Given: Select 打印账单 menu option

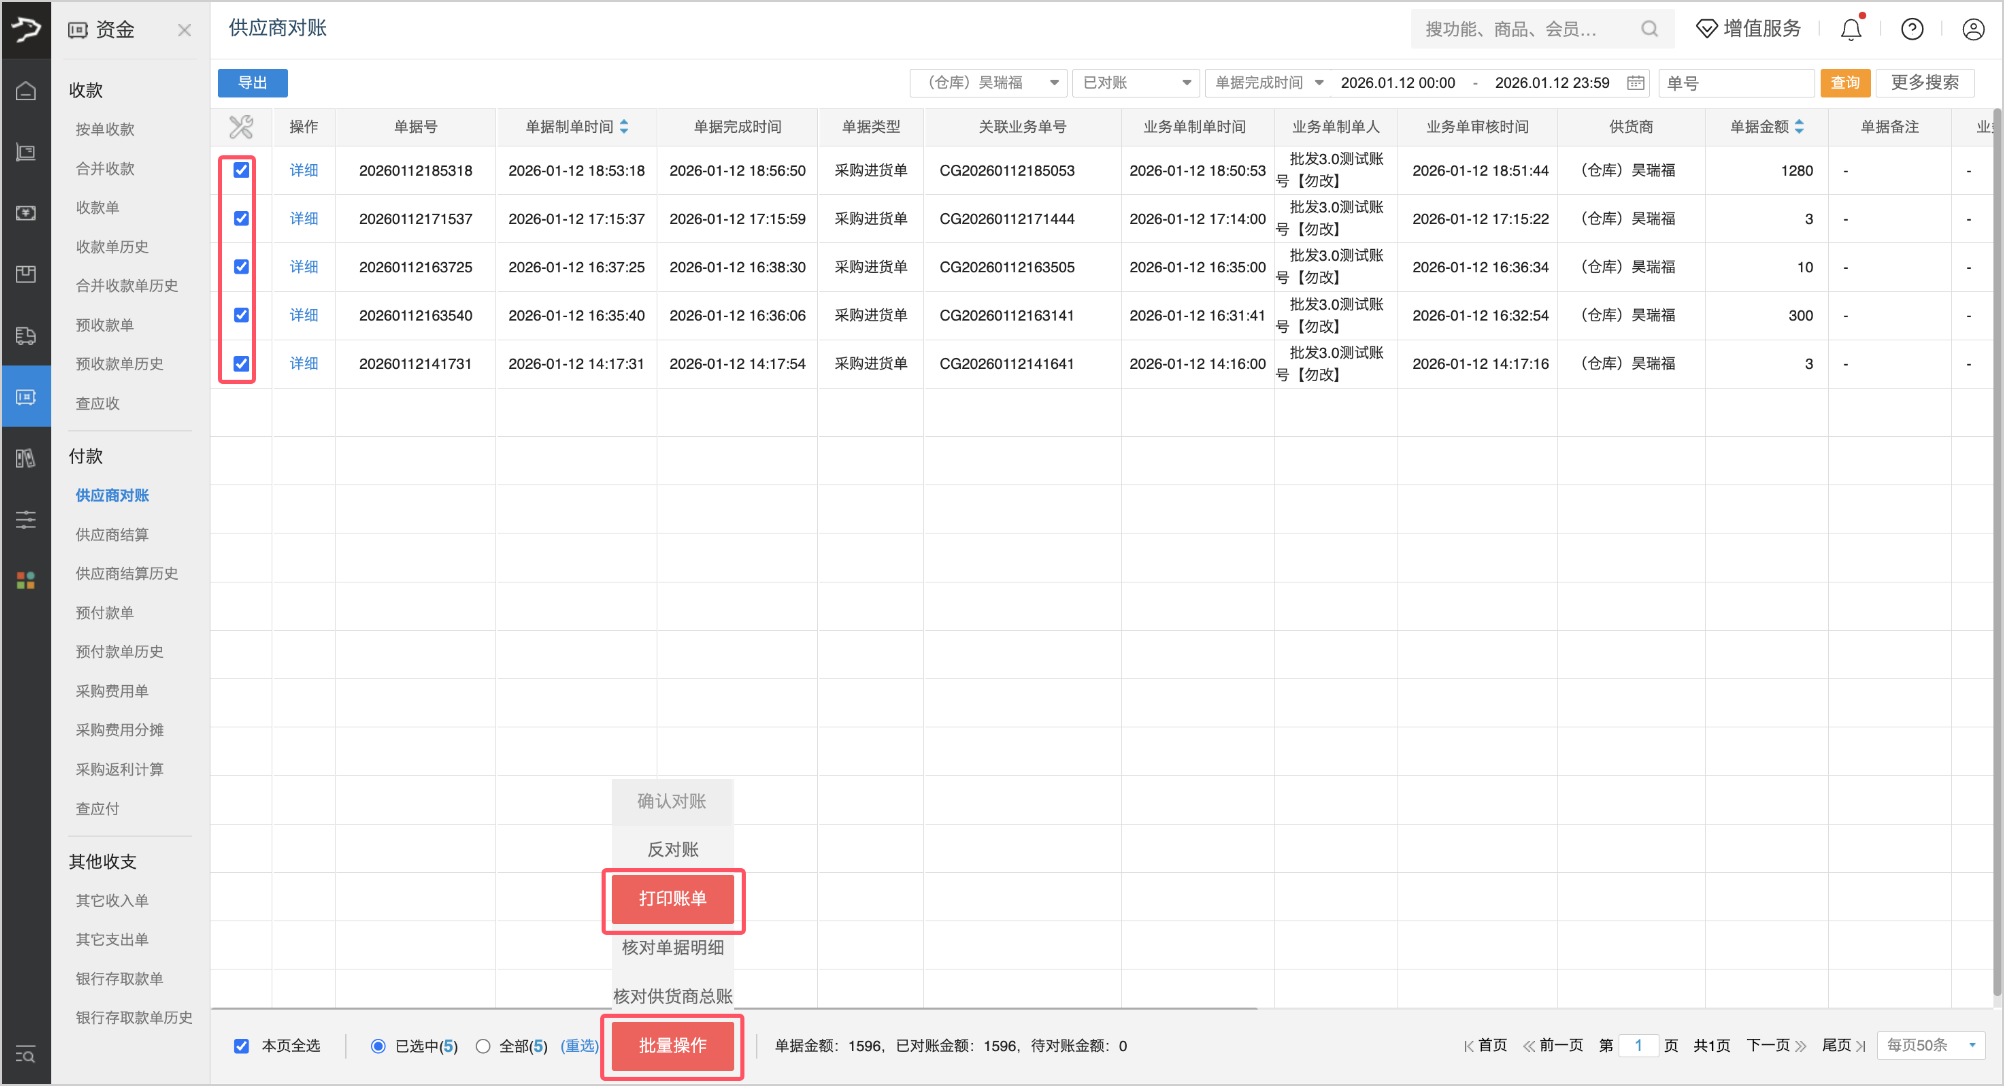Looking at the screenshot, I should [672, 898].
